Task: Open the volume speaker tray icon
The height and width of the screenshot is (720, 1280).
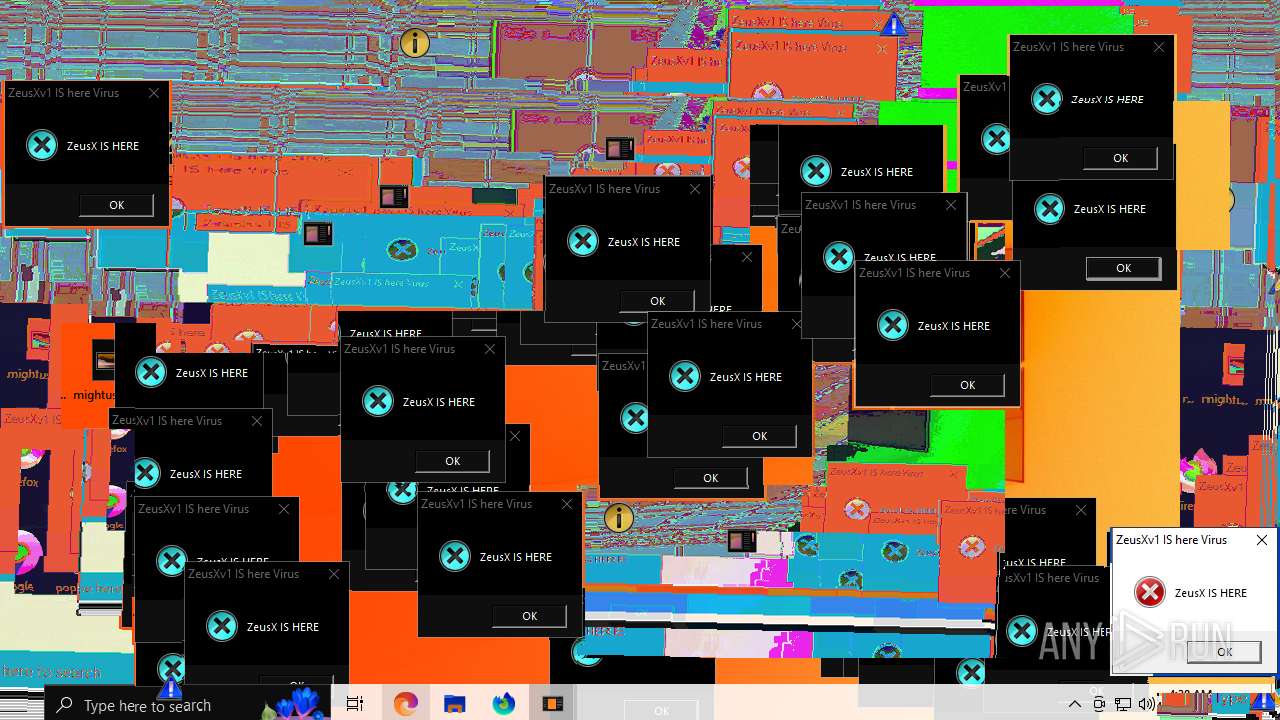Action: coord(1146,705)
